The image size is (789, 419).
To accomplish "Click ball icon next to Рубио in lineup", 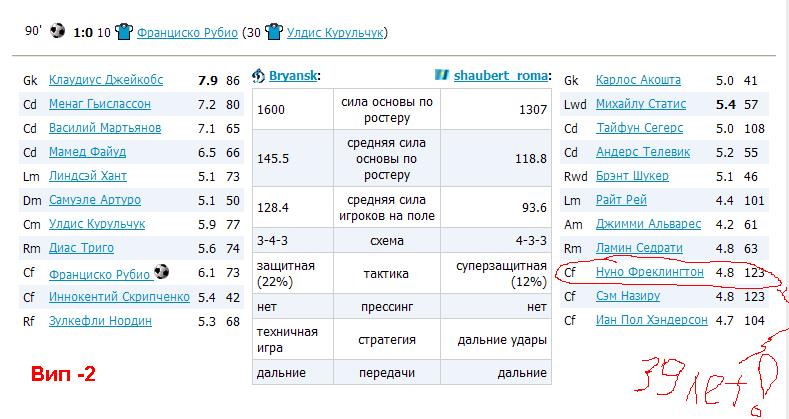I will click(x=162, y=271).
